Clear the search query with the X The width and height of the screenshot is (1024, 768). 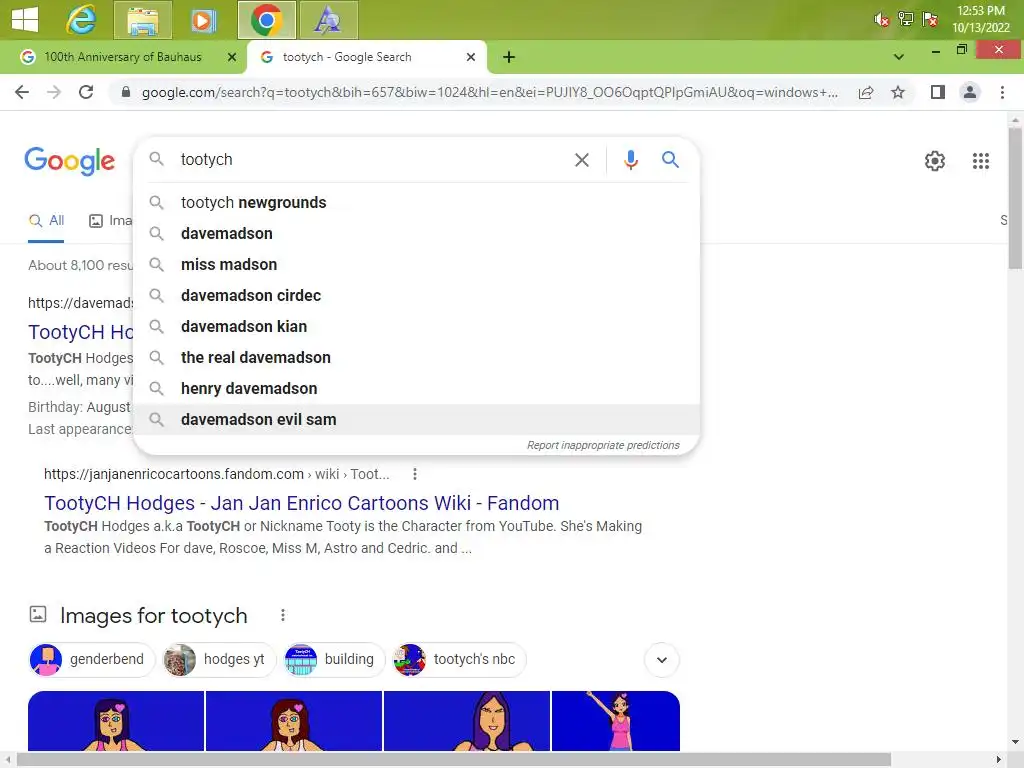pos(581,159)
